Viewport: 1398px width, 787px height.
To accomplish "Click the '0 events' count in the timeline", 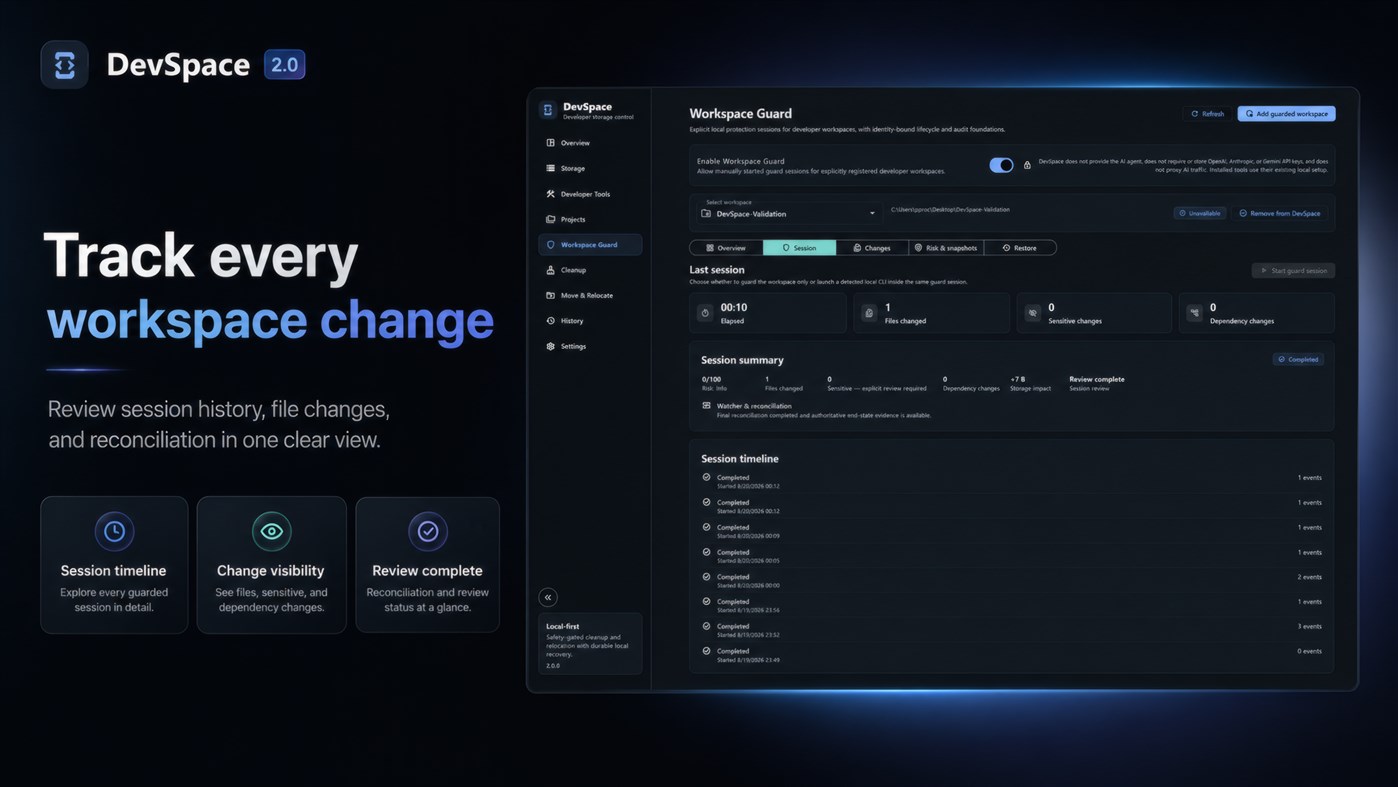I will [1309, 651].
